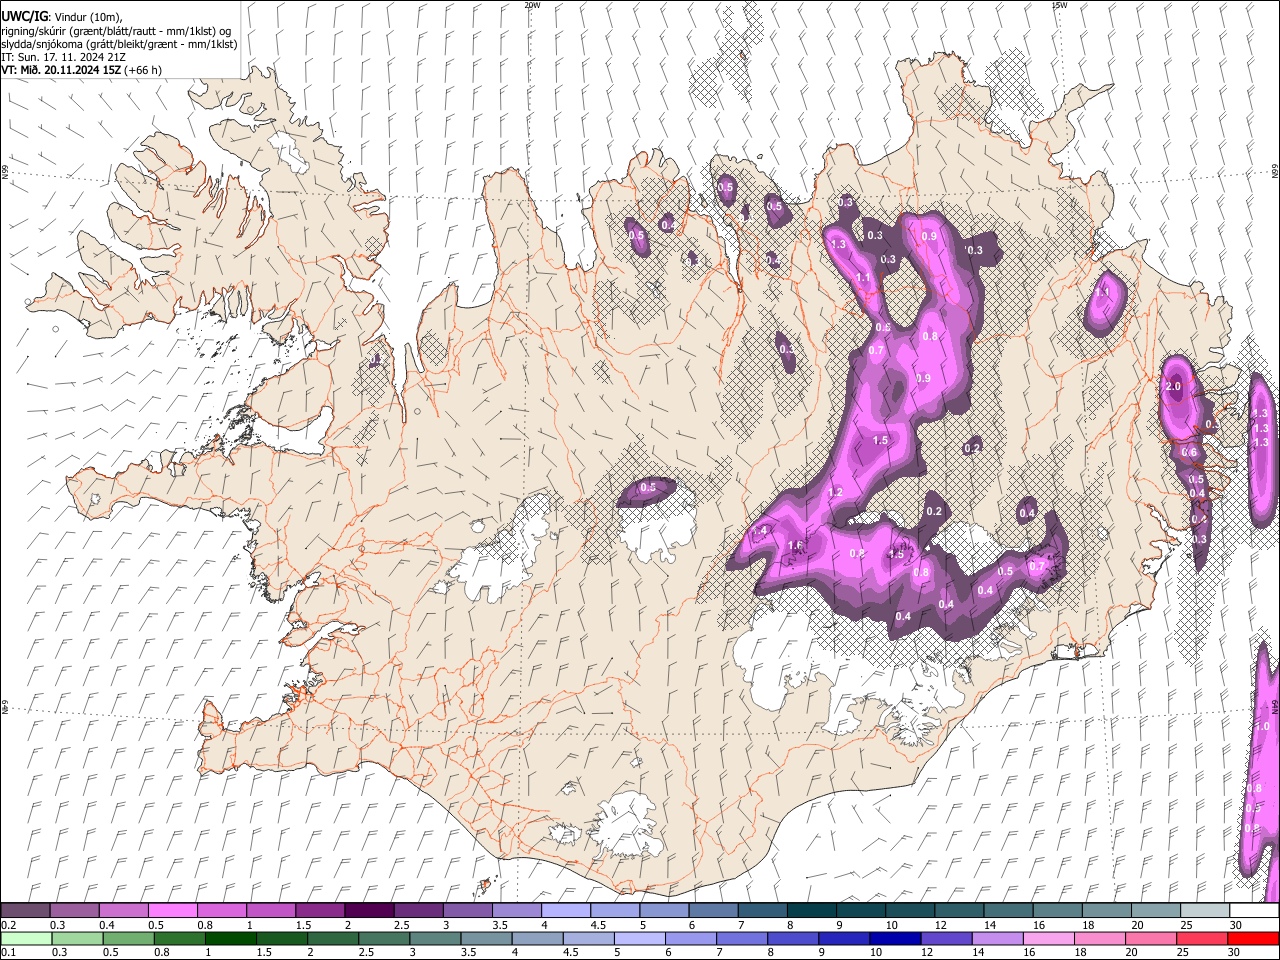Click the '1.2' precipitation value on the map
This screenshot has width=1280, height=960.
tap(835, 493)
